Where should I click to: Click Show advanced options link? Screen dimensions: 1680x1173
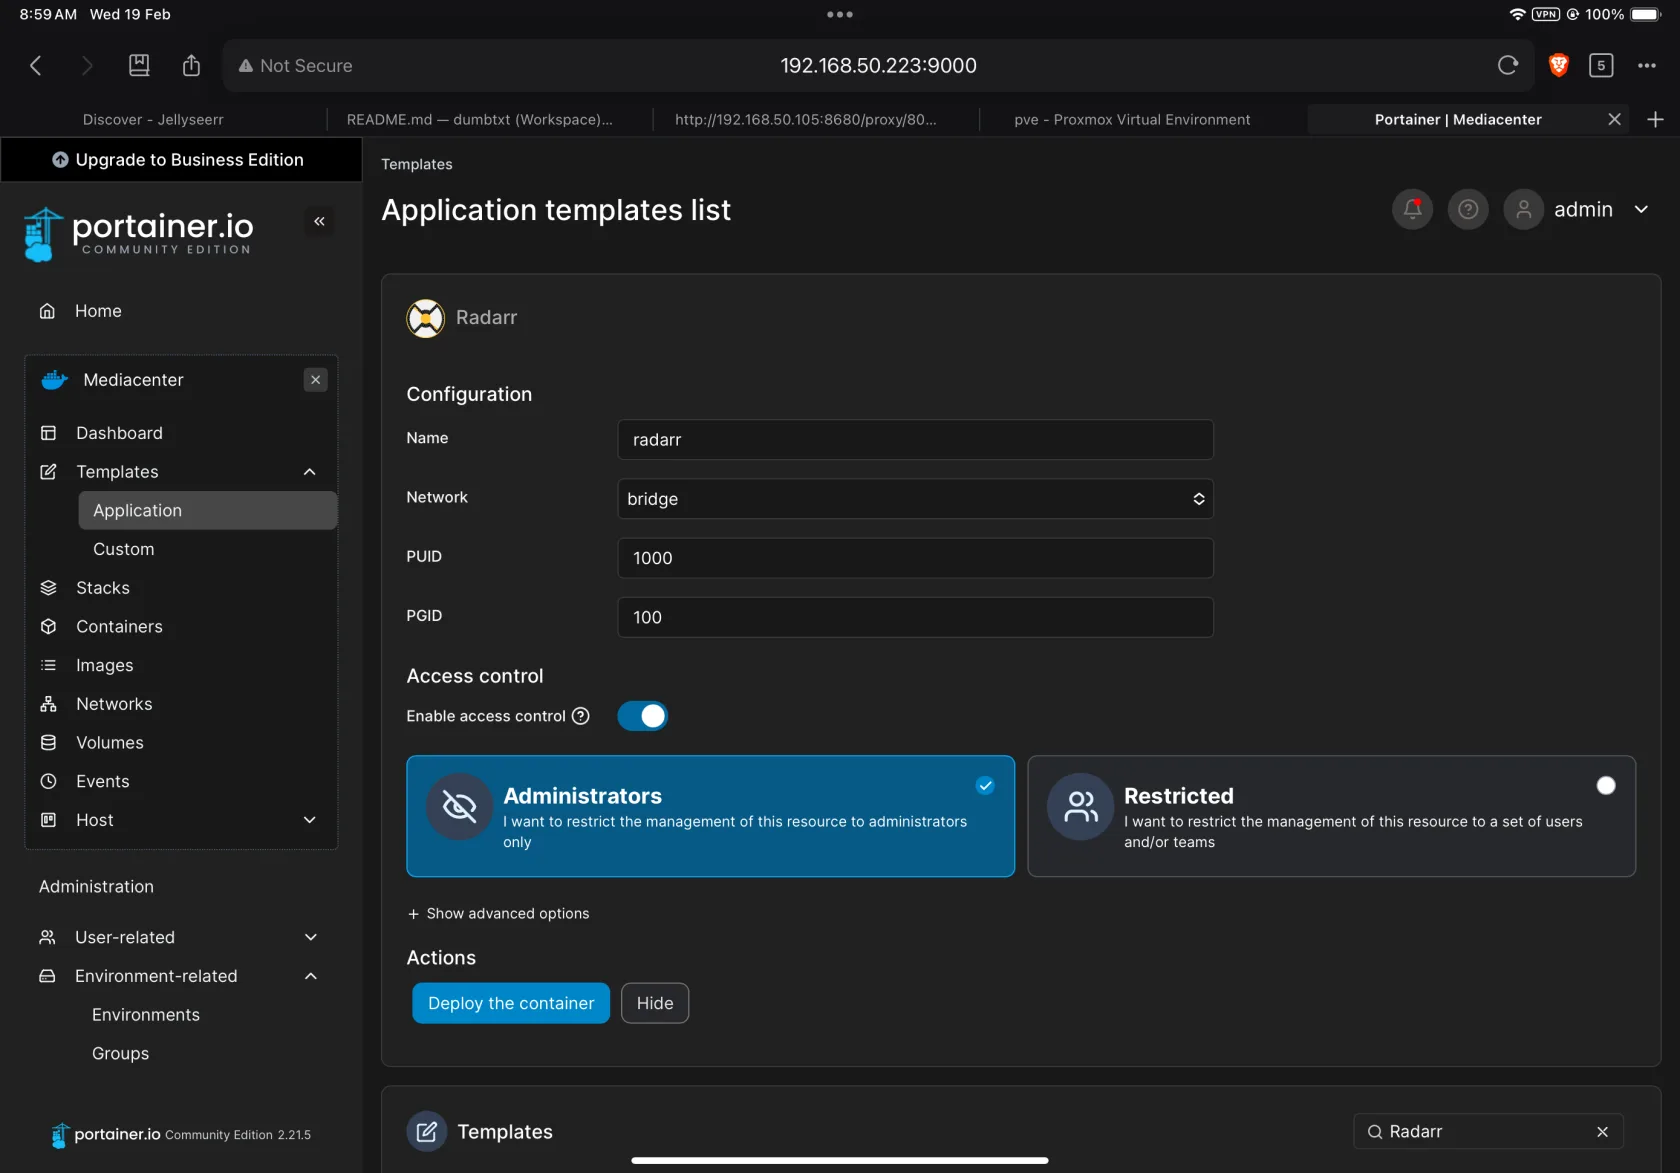point(499,913)
